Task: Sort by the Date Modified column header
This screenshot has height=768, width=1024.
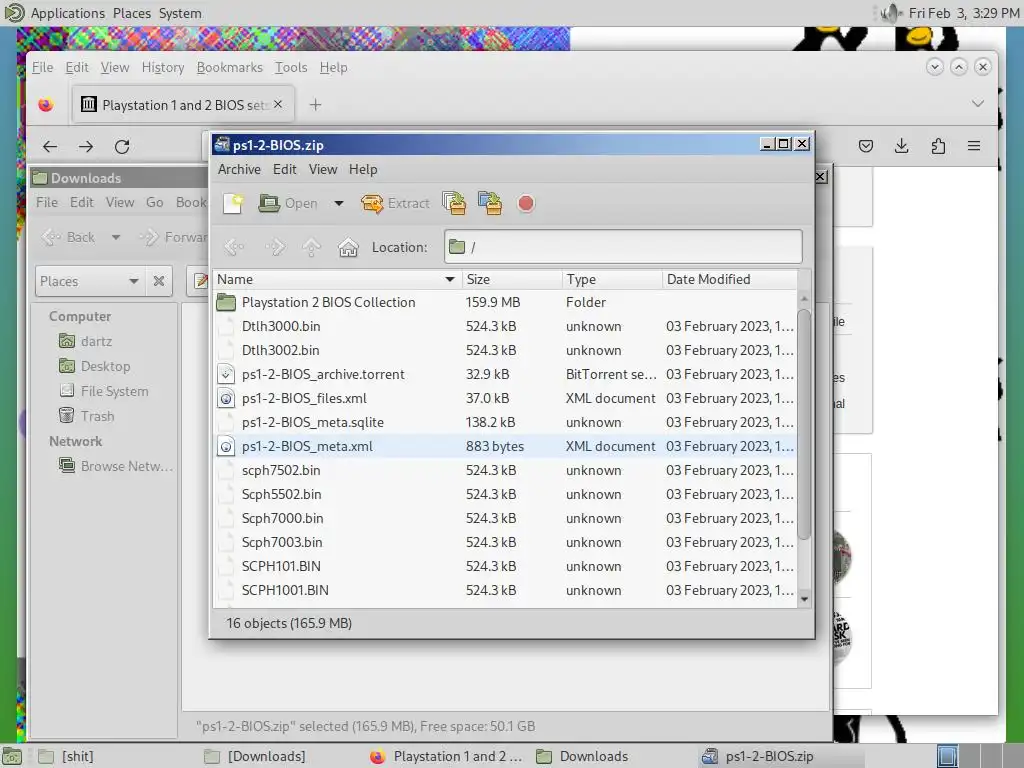Action: [729, 280]
